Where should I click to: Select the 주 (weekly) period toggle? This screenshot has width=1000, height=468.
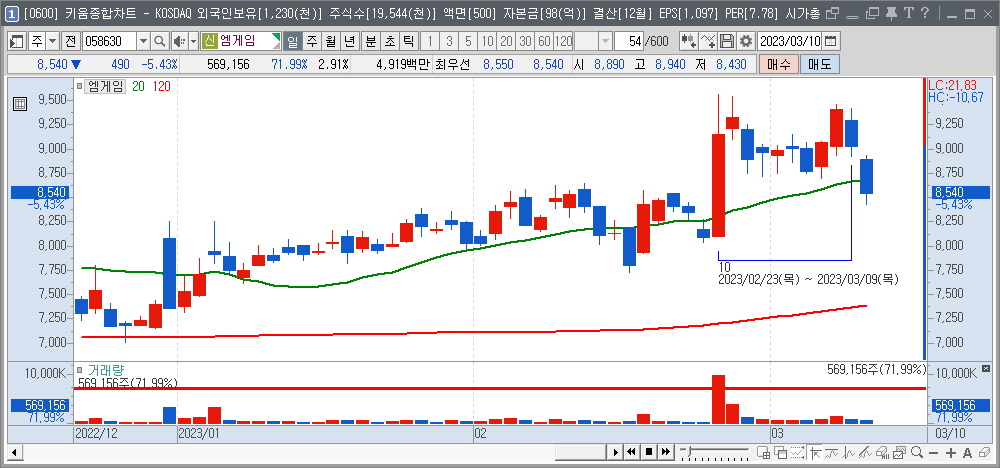coord(311,42)
